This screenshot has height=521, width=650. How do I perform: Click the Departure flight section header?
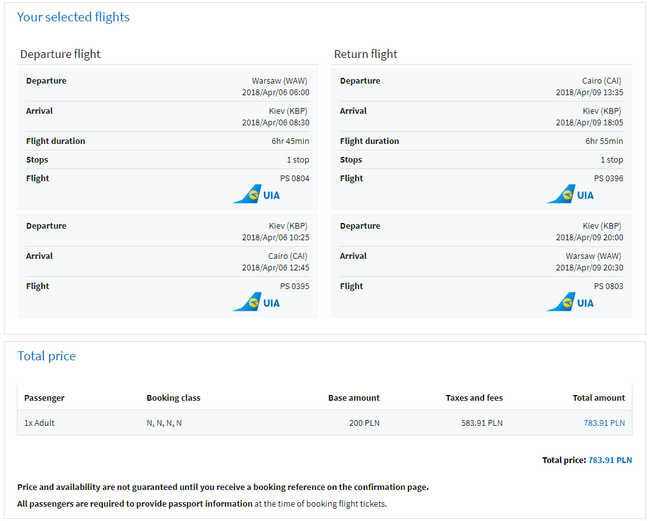coord(61,54)
